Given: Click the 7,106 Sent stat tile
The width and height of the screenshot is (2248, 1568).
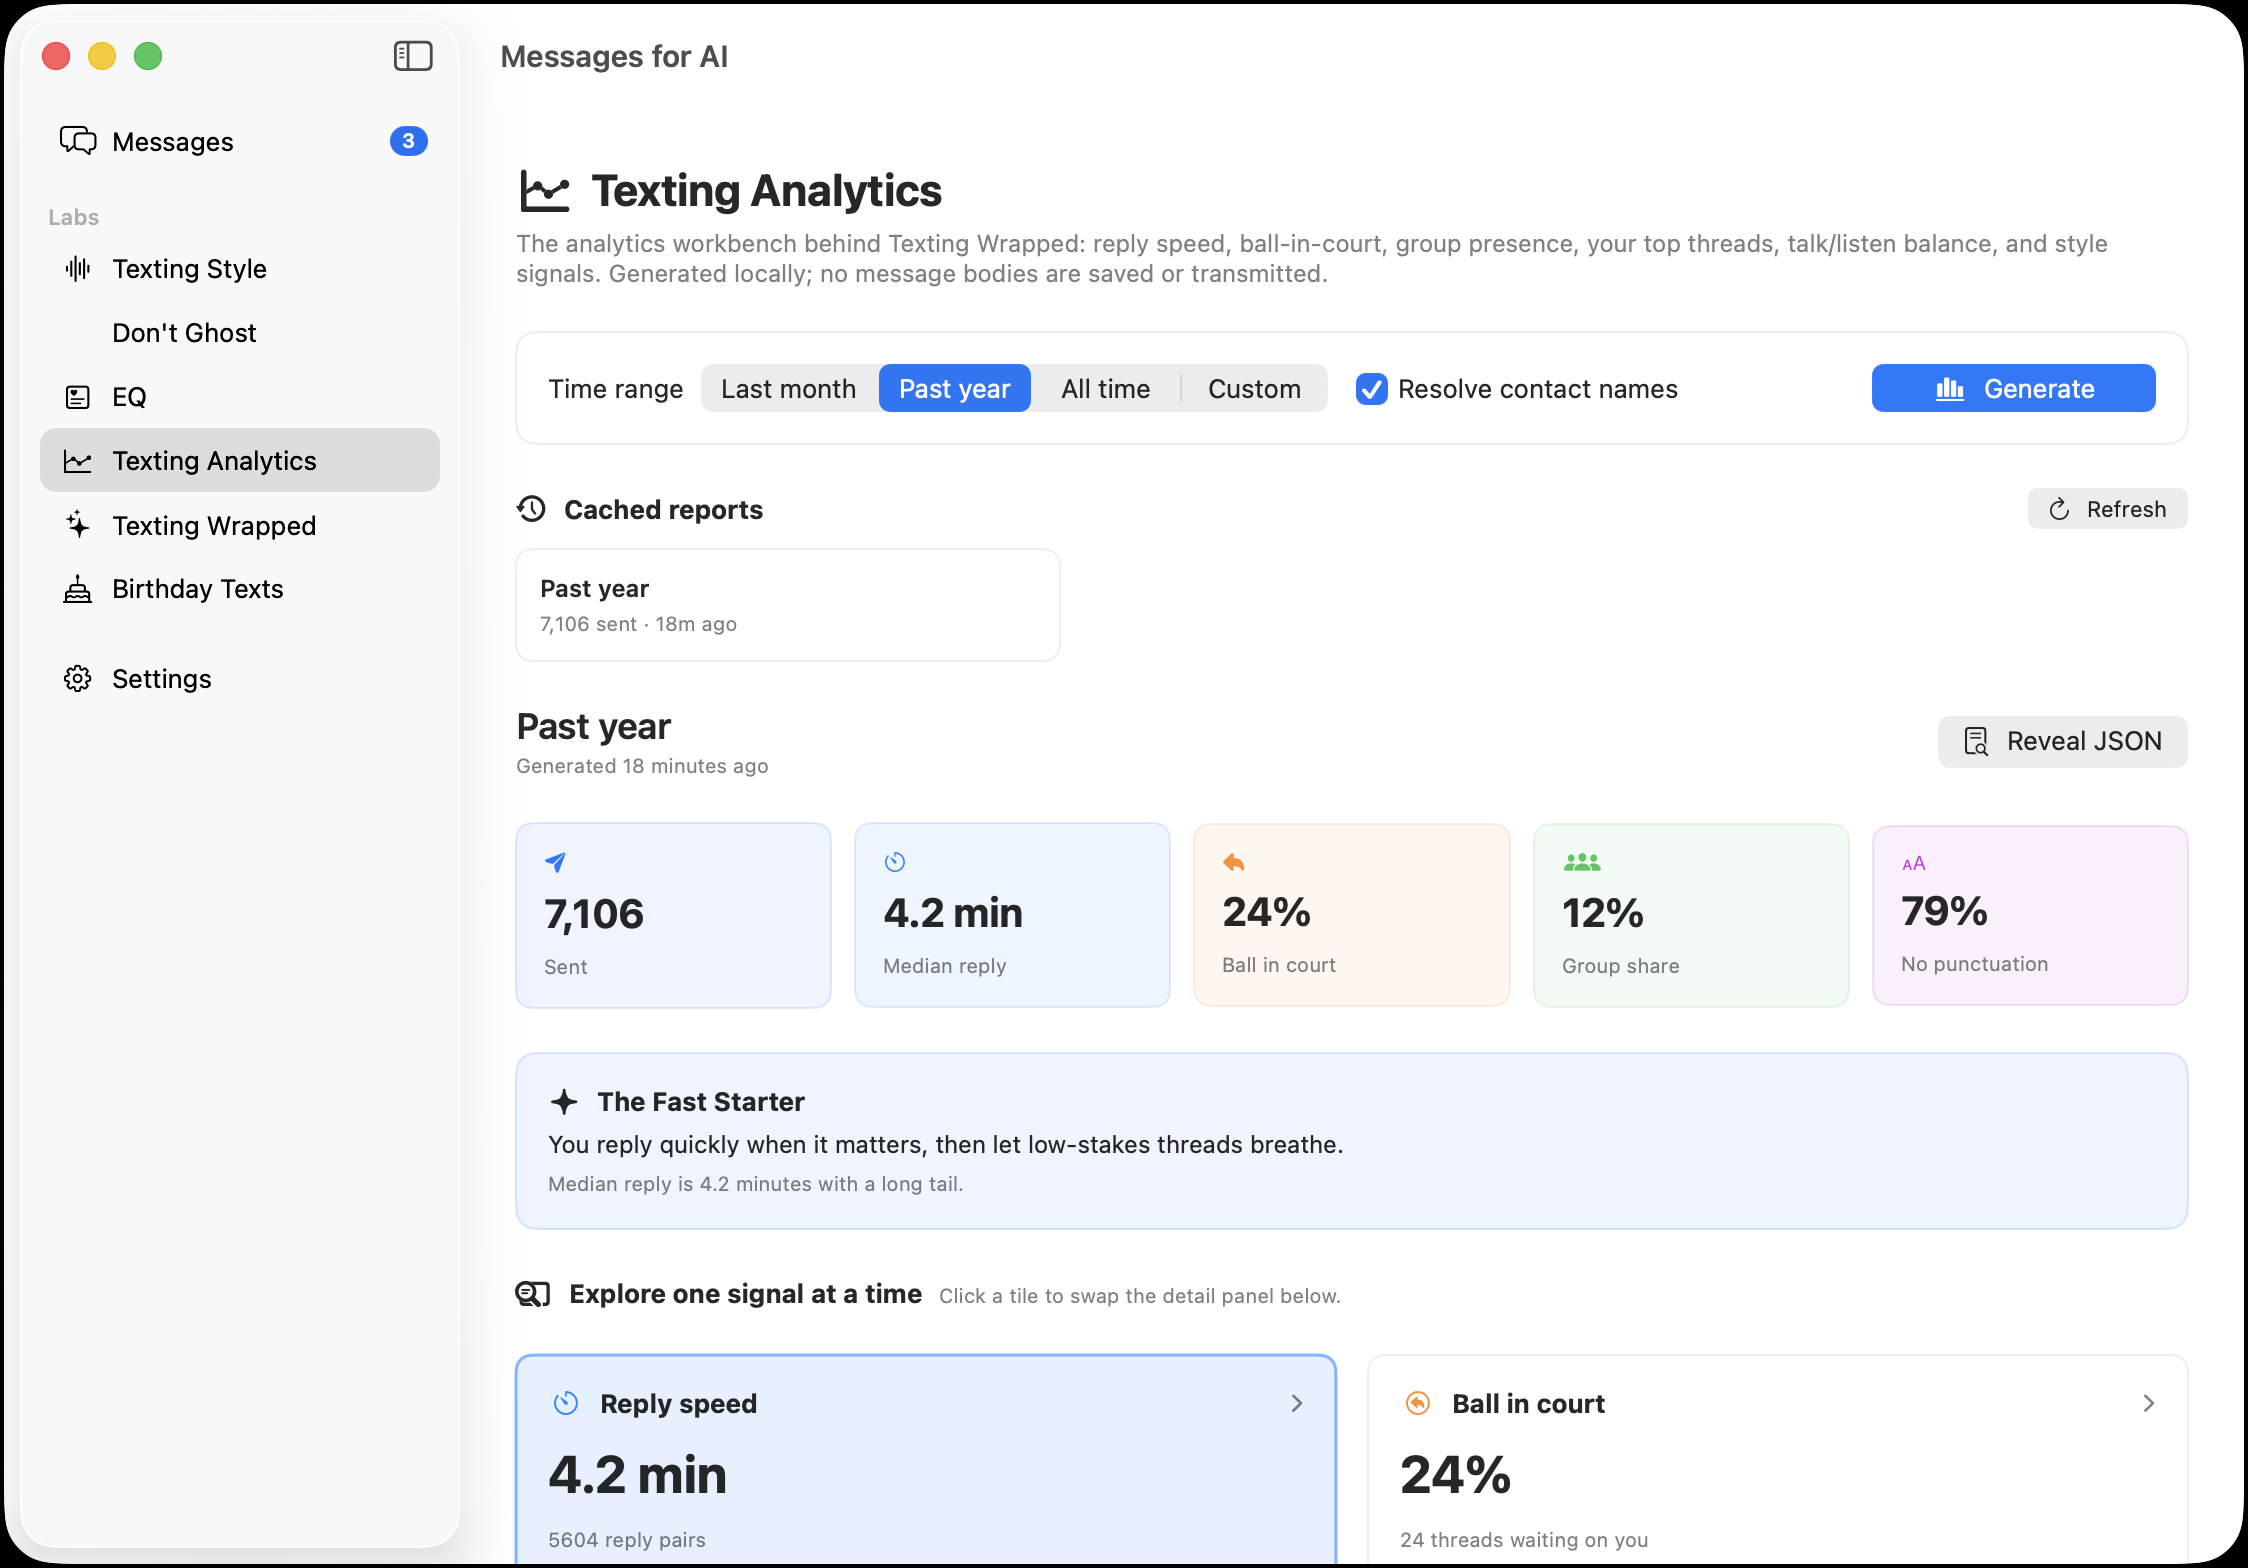Looking at the screenshot, I should point(673,915).
